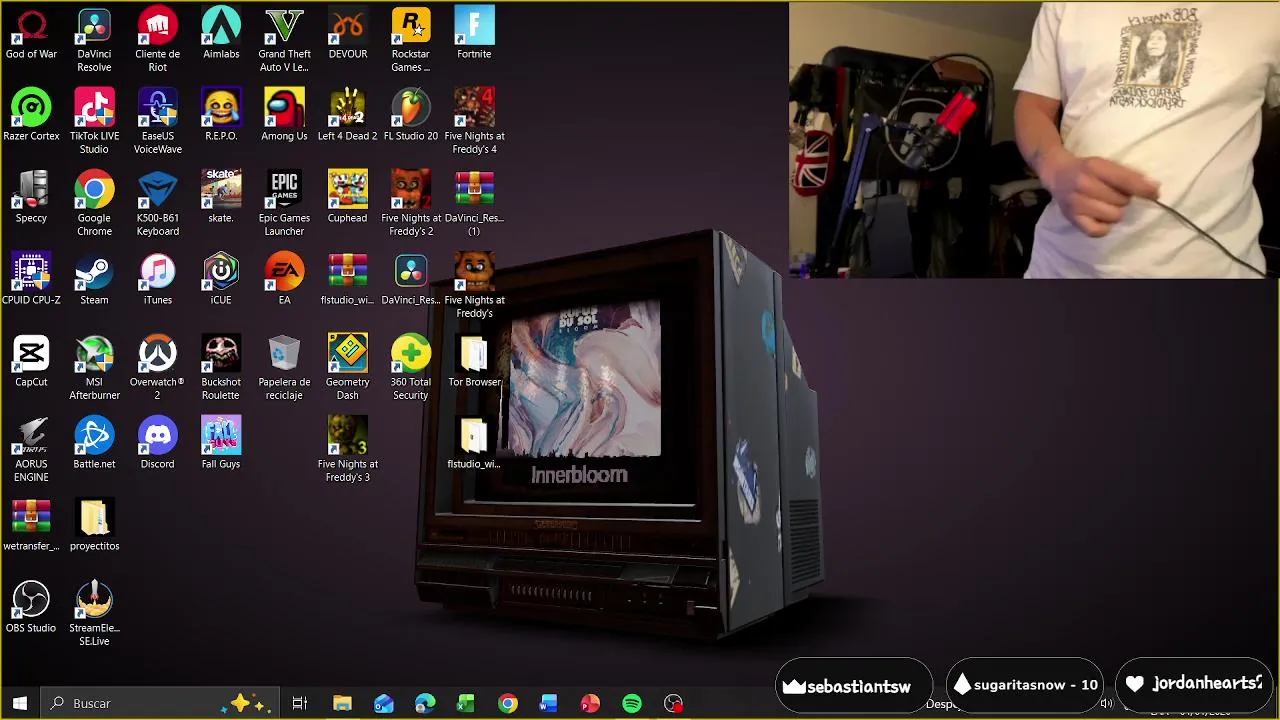Open the Windows Start menu
Viewport: 1280px width, 720px height.
[x=19, y=703]
